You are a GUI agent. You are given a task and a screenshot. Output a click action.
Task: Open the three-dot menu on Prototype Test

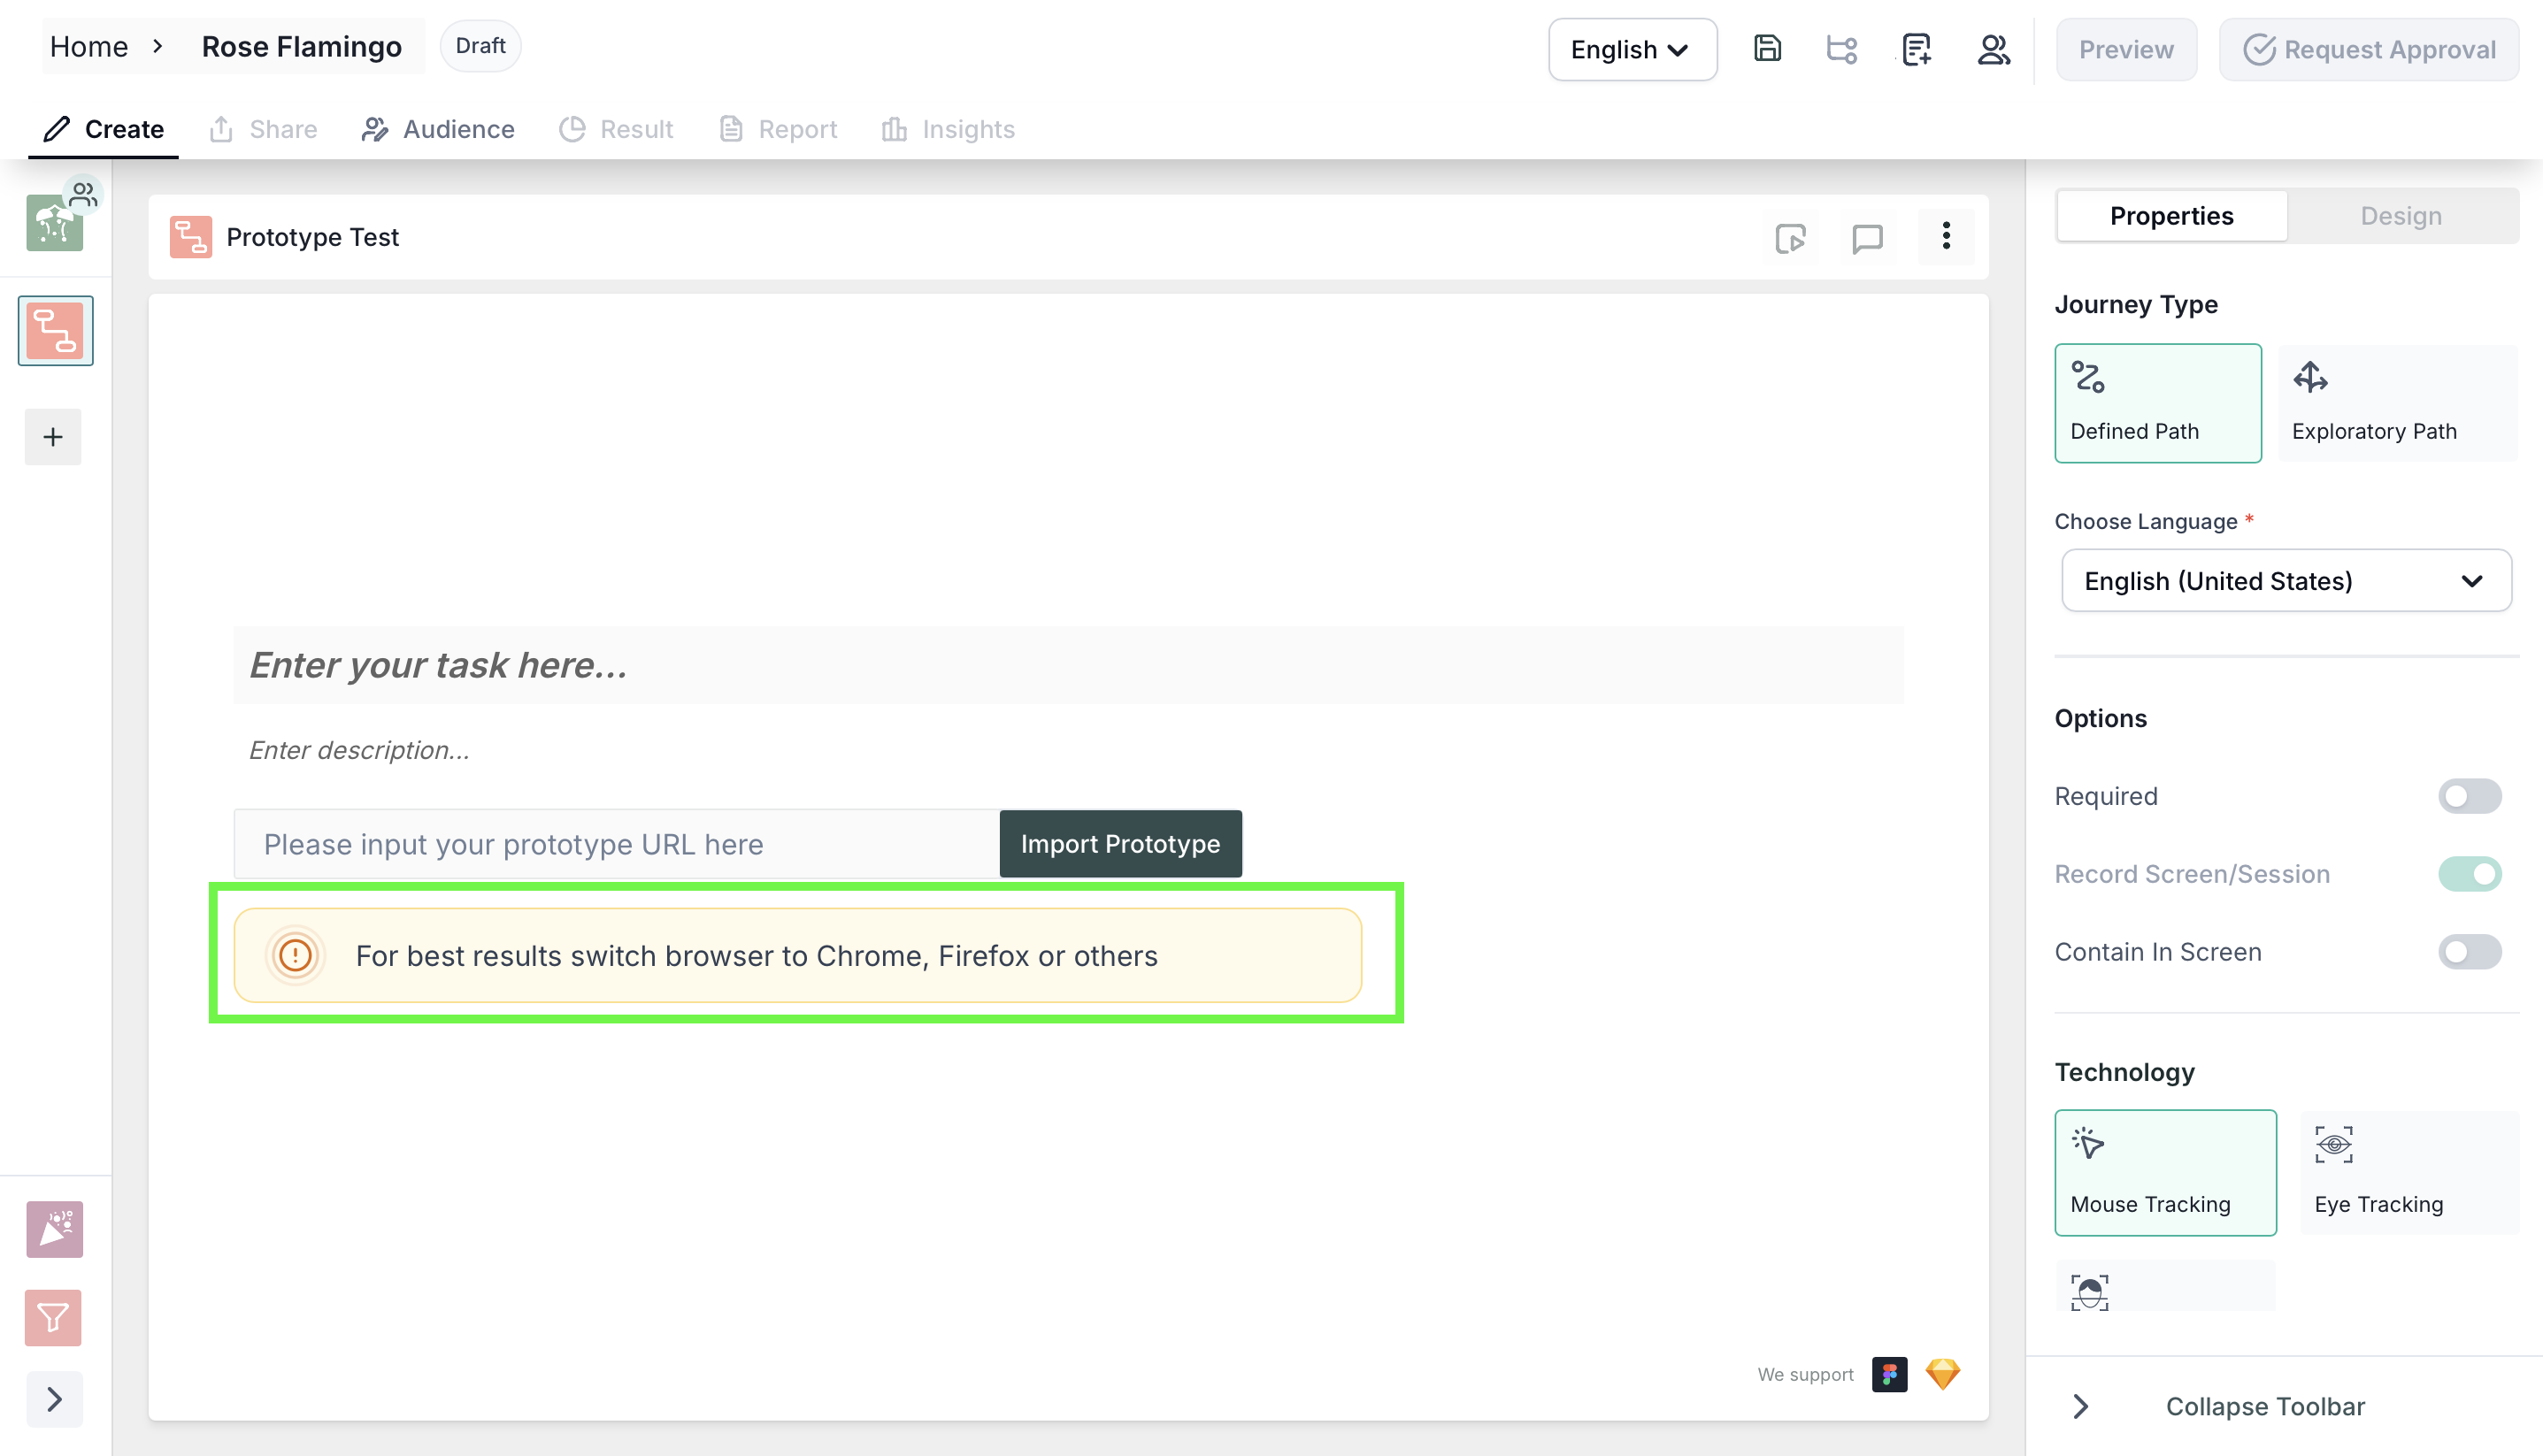1945,237
